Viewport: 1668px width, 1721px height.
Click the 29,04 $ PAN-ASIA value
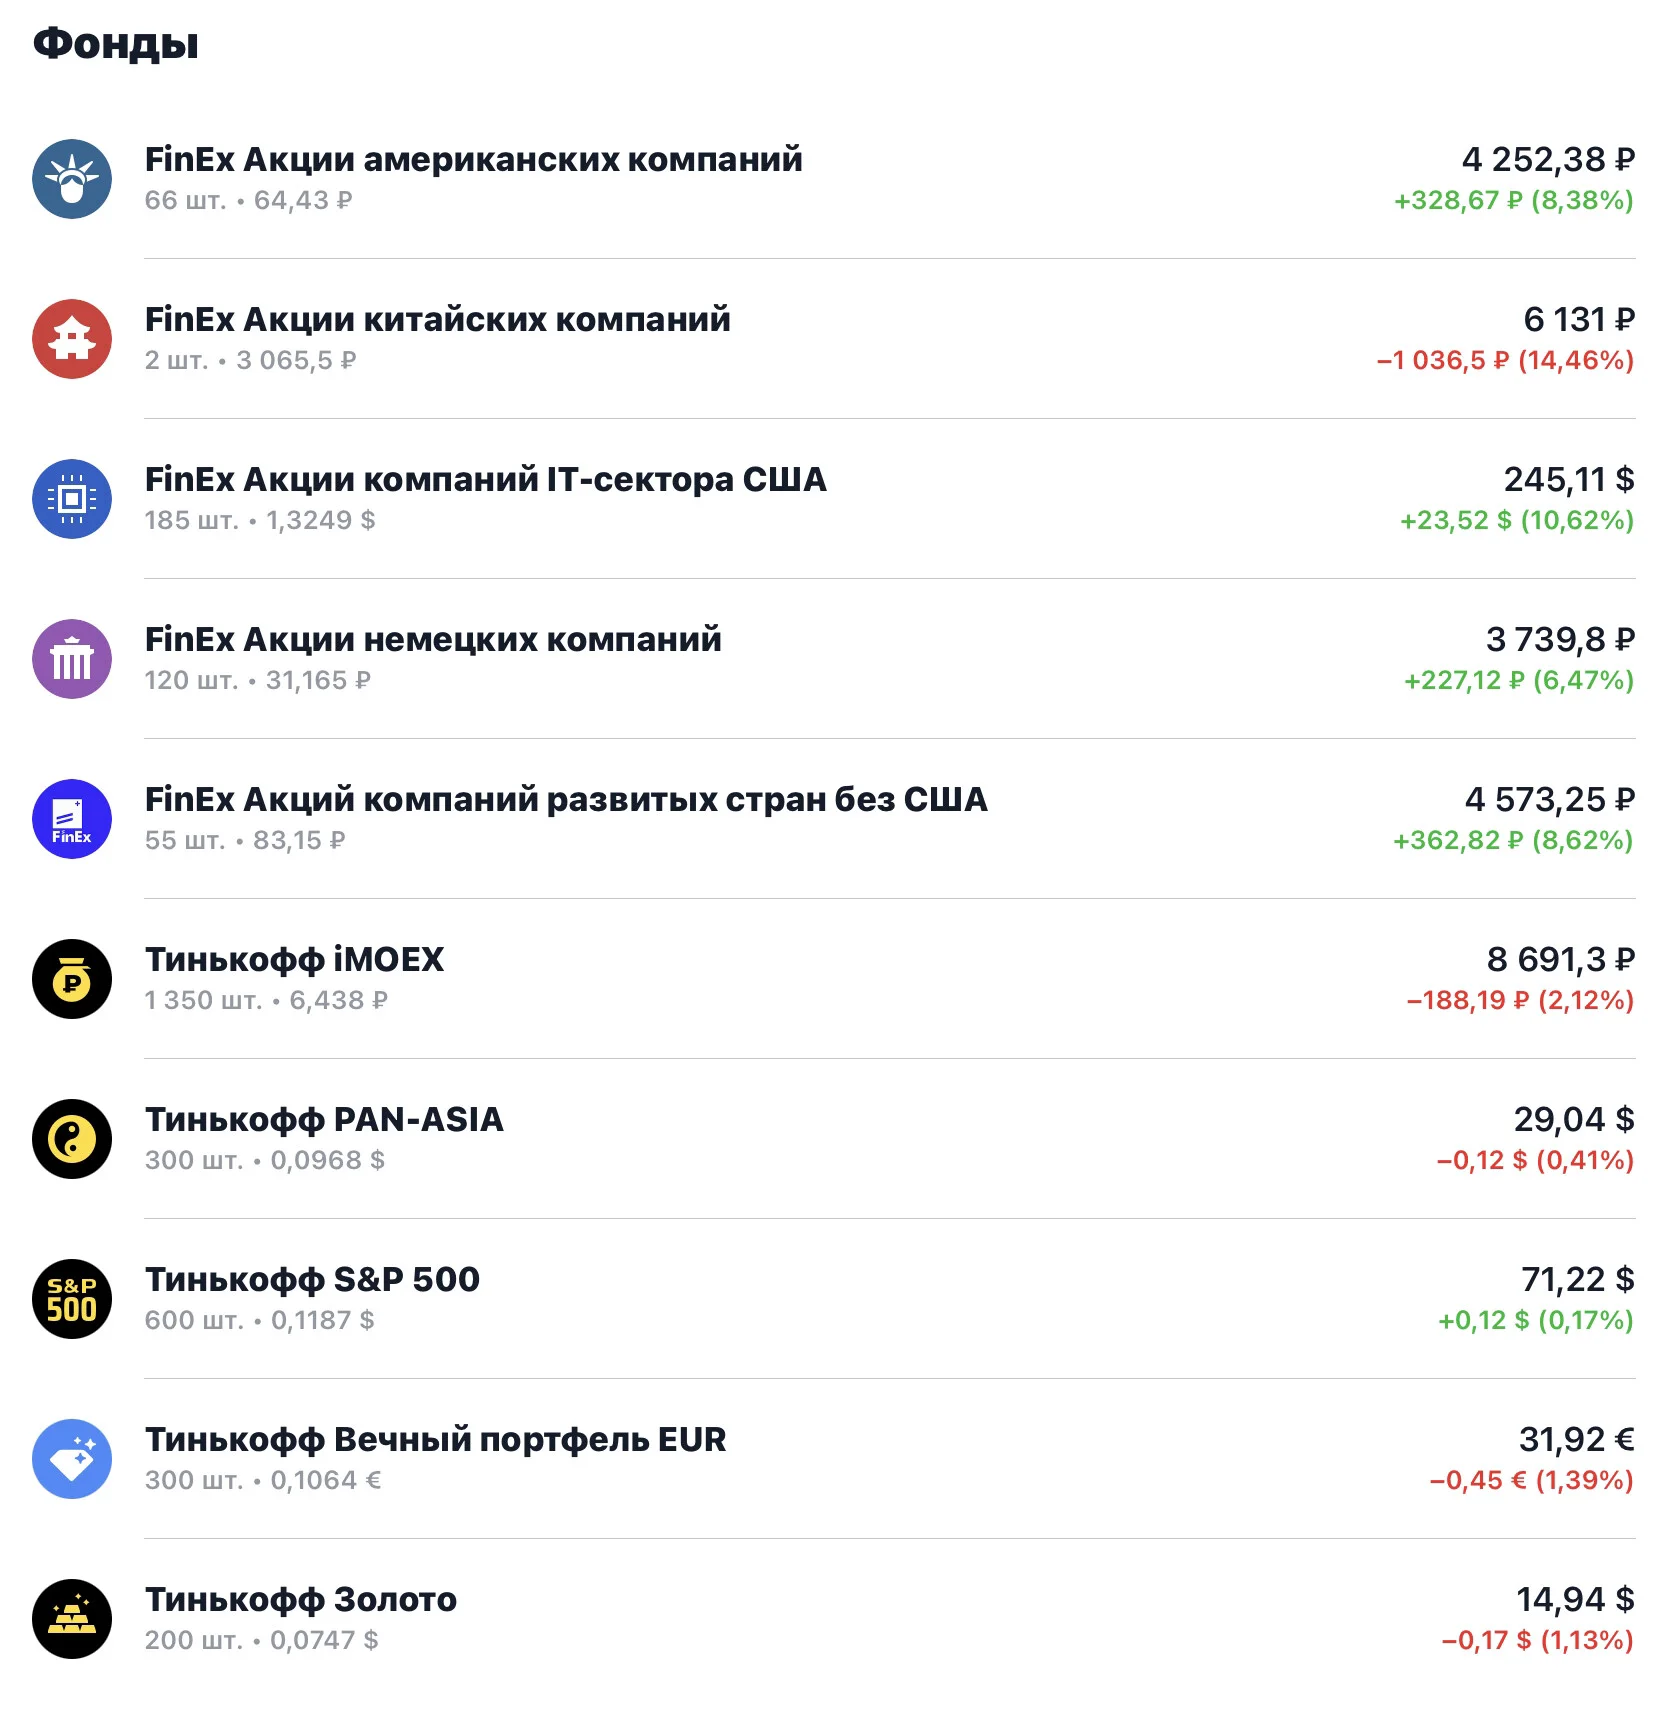coord(1574,1119)
